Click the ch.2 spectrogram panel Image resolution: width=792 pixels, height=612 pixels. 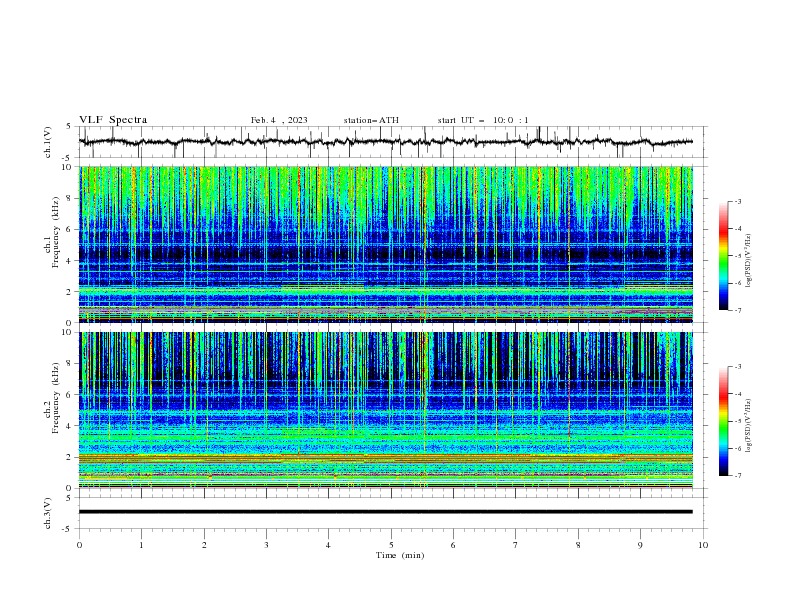(386, 410)
